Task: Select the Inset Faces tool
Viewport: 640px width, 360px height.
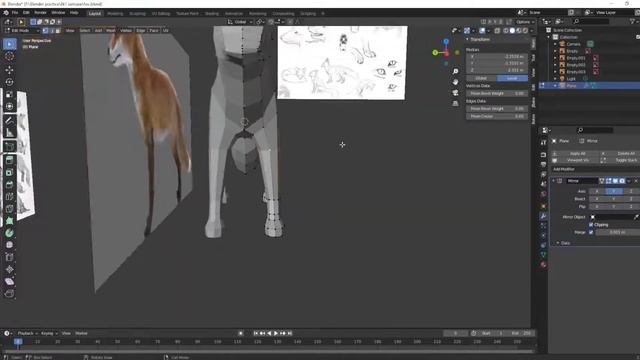Action: coord(10,173)
